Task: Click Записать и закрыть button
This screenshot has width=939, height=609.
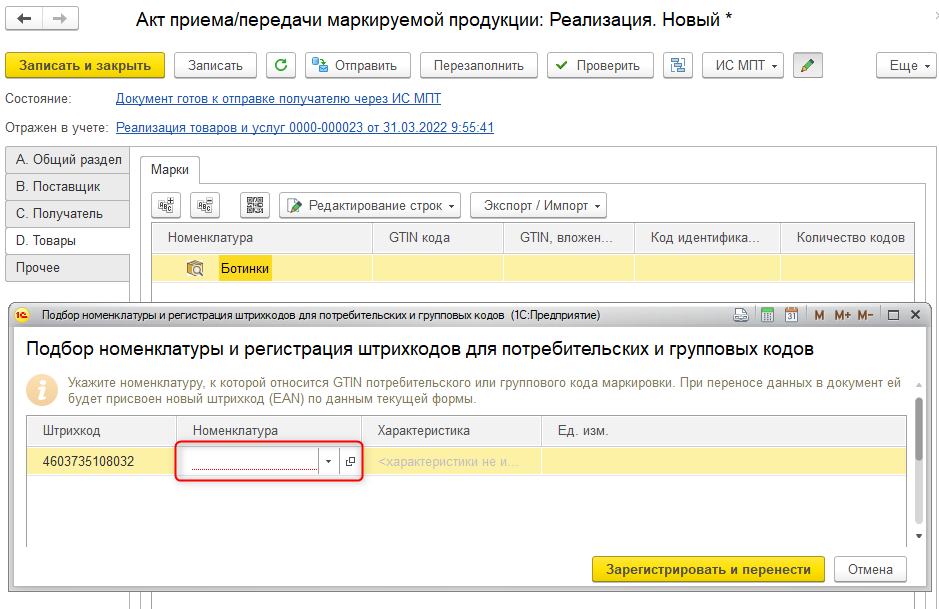Action: pyautogui.click(x=85, y=65)
